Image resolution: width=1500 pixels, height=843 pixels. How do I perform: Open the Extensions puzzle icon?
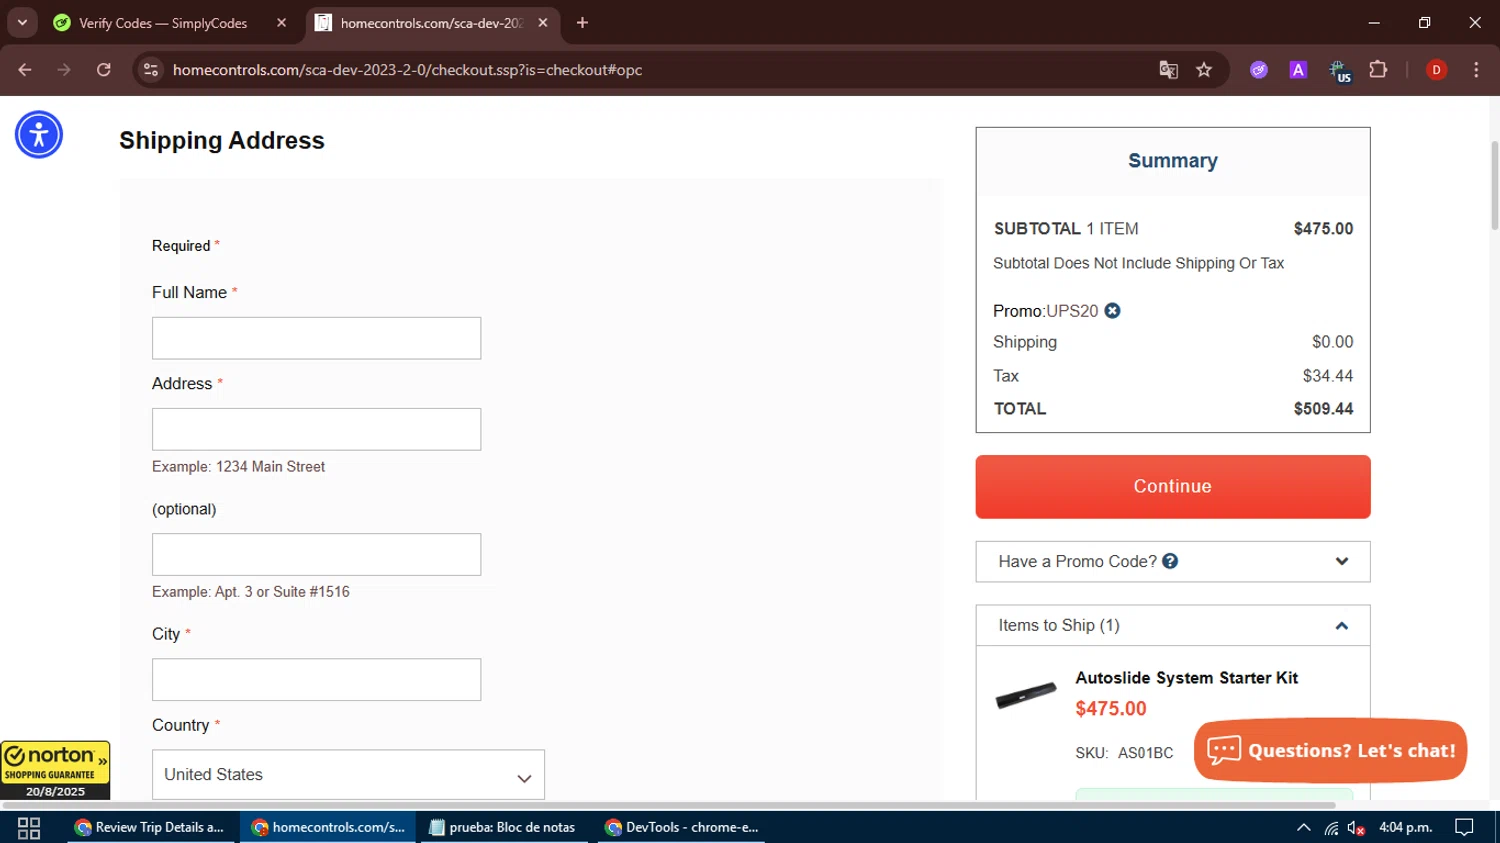click(1378, 70)
